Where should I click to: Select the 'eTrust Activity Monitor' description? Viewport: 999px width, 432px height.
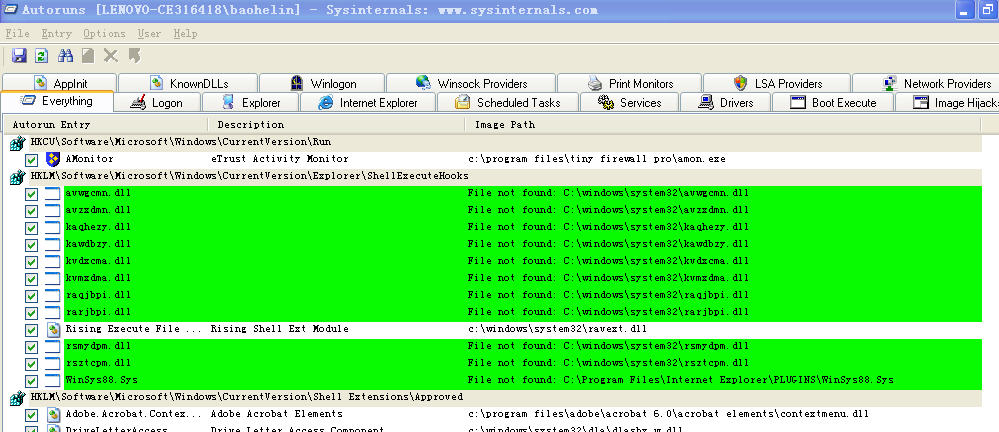(x=280, y=159)
